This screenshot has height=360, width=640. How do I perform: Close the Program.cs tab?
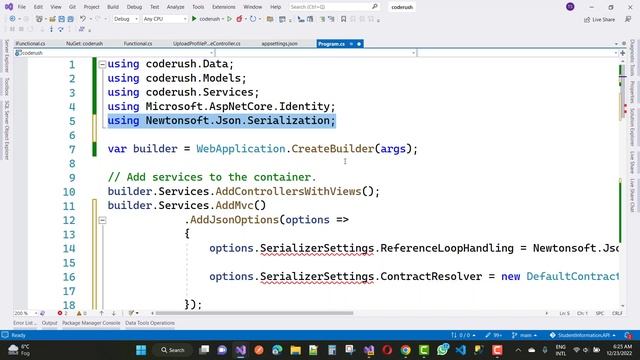point(359,44)
